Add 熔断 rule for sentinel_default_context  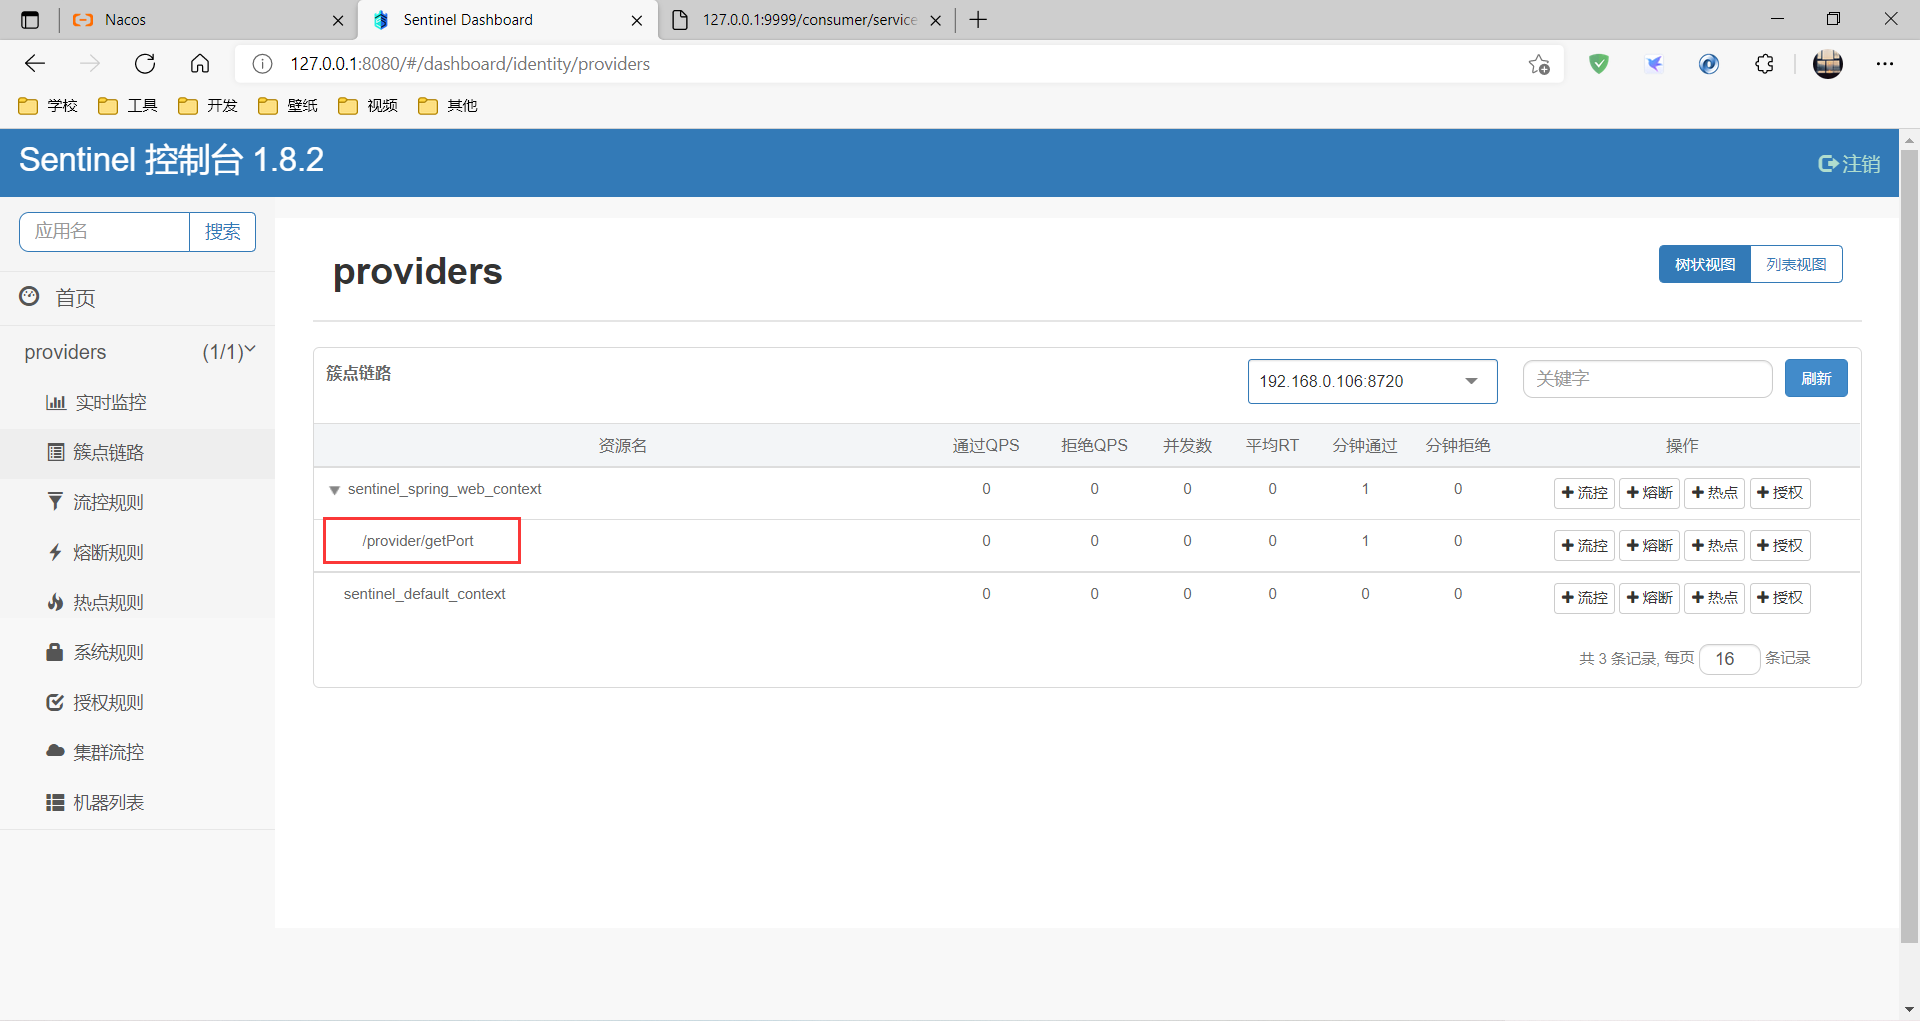(x=1649, y=598)
